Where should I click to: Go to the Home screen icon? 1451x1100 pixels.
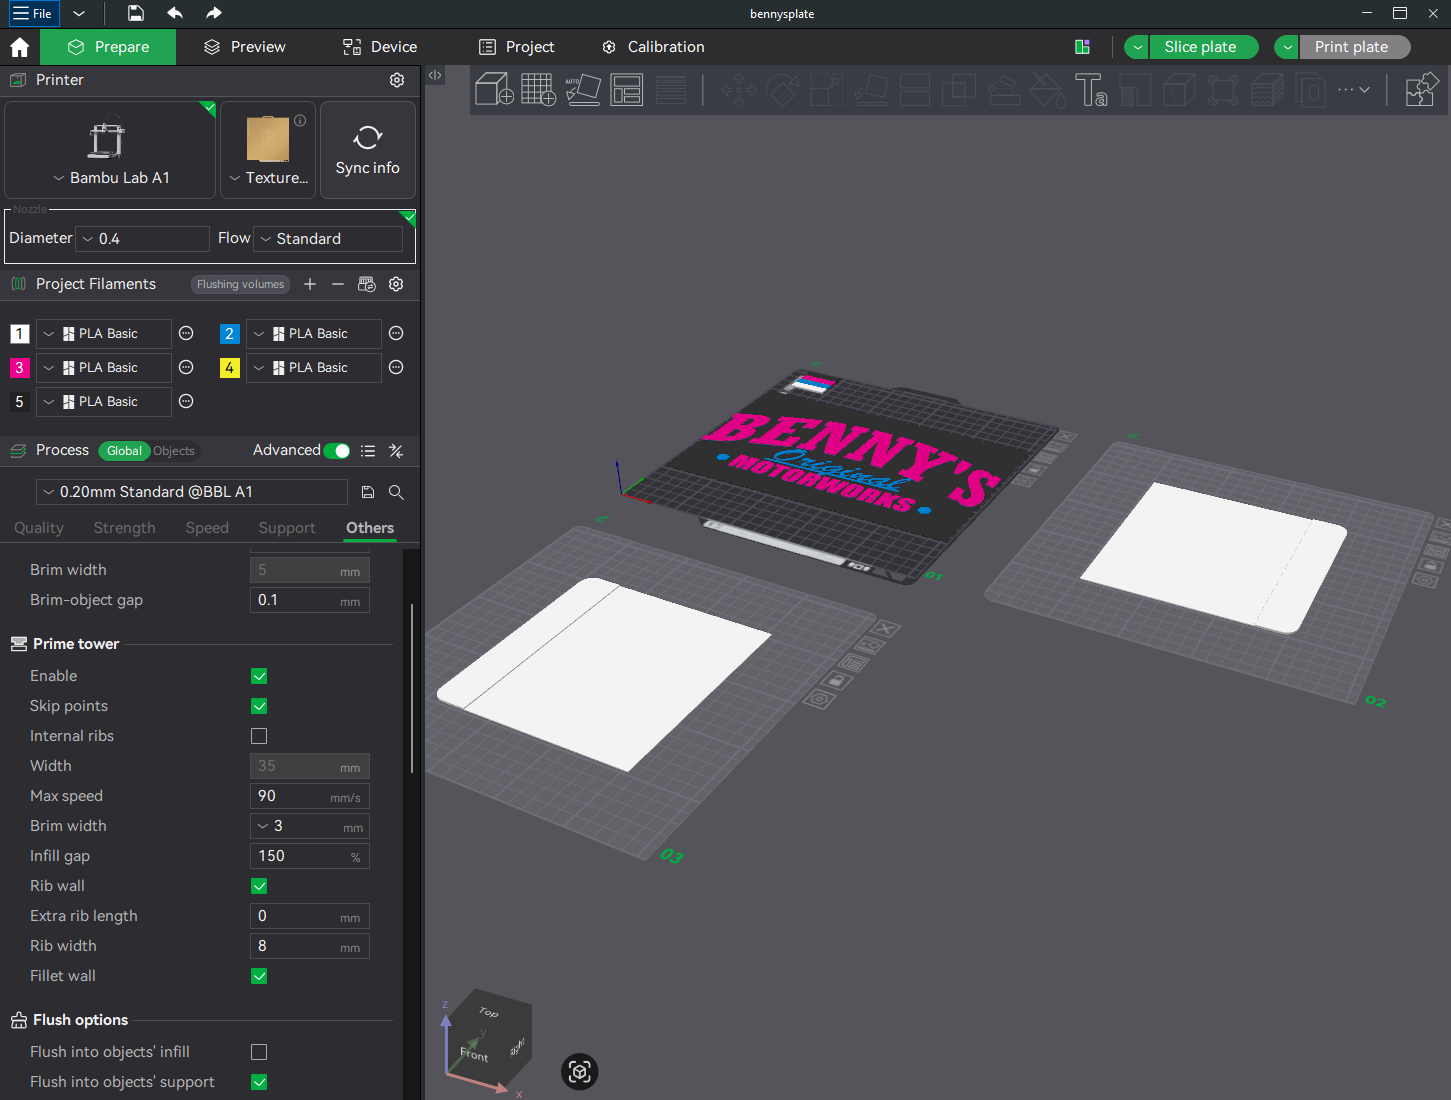click(x=19, y=47)
